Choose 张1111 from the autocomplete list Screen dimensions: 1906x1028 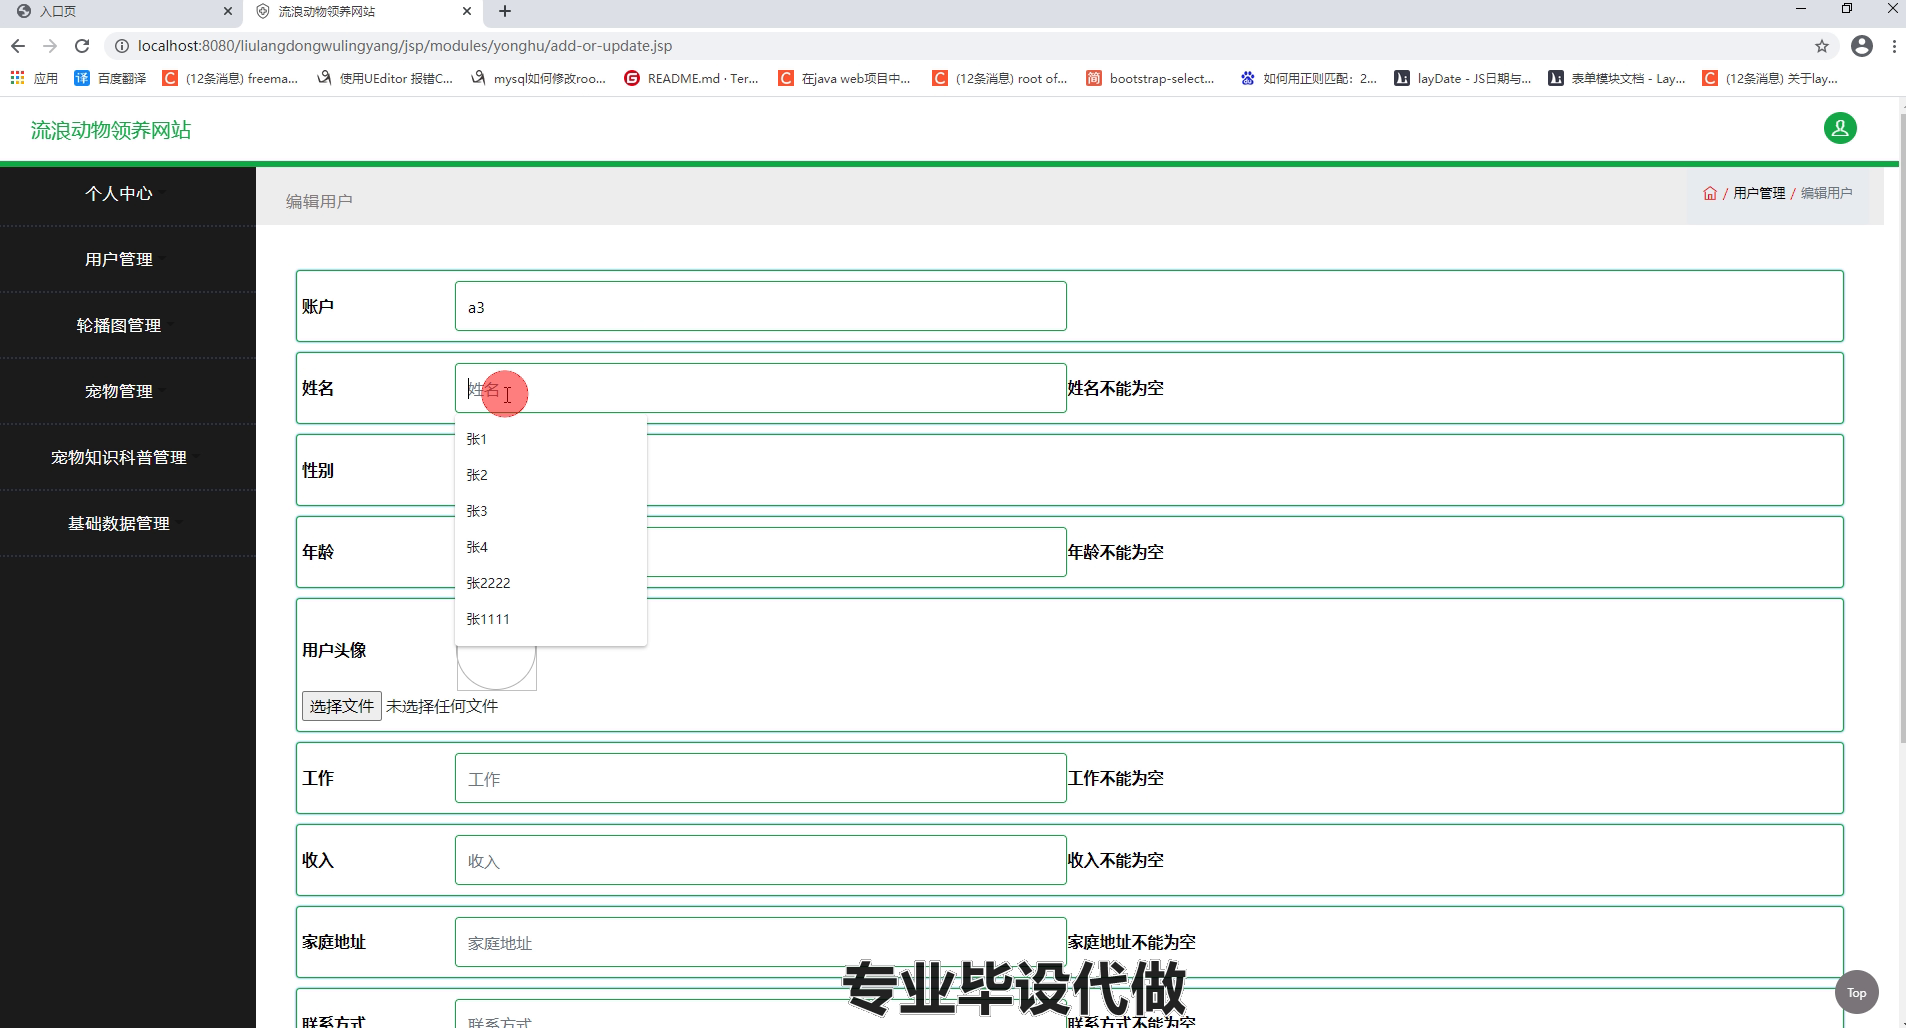[550, 619]
